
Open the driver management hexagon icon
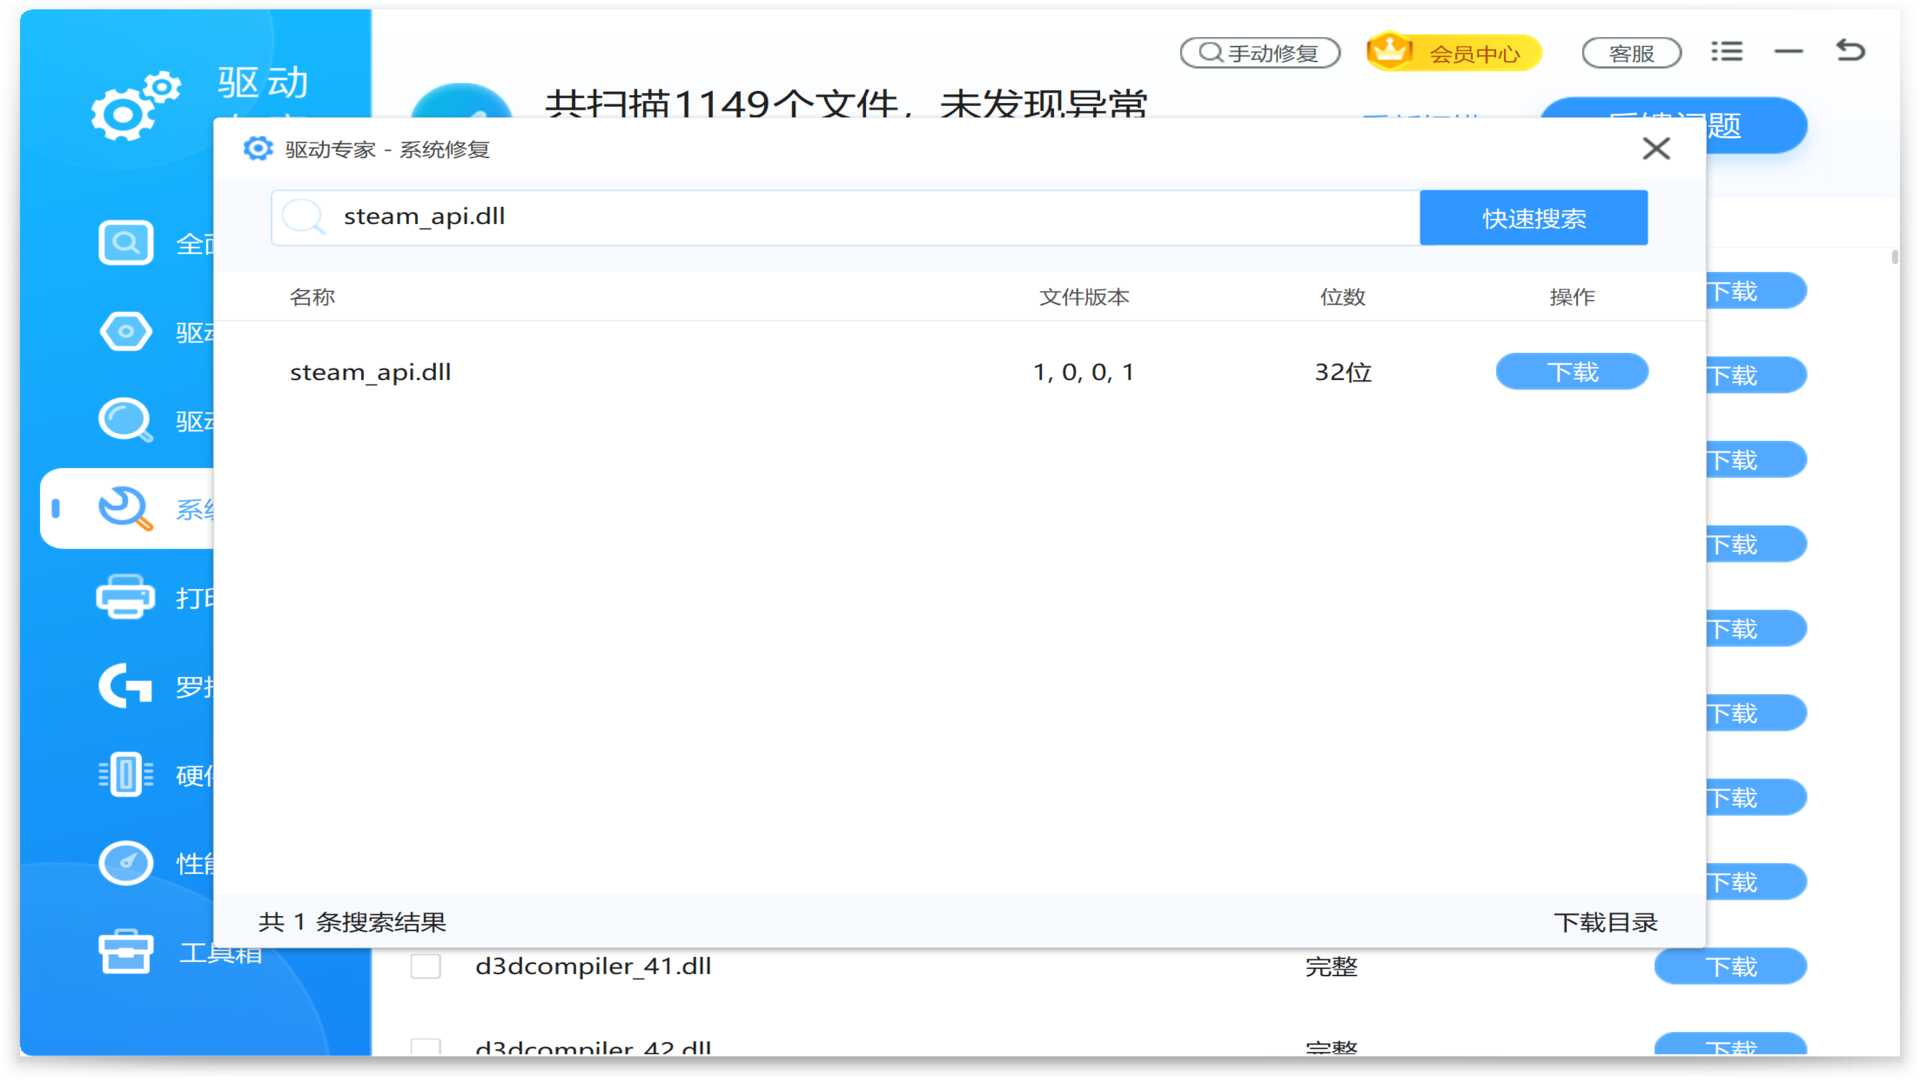click(x=126, y=331)
